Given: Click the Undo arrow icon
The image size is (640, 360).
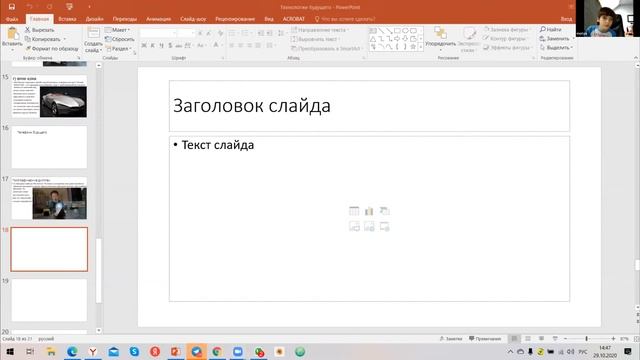Looking at the screenshot, I should tap(29, 7).
